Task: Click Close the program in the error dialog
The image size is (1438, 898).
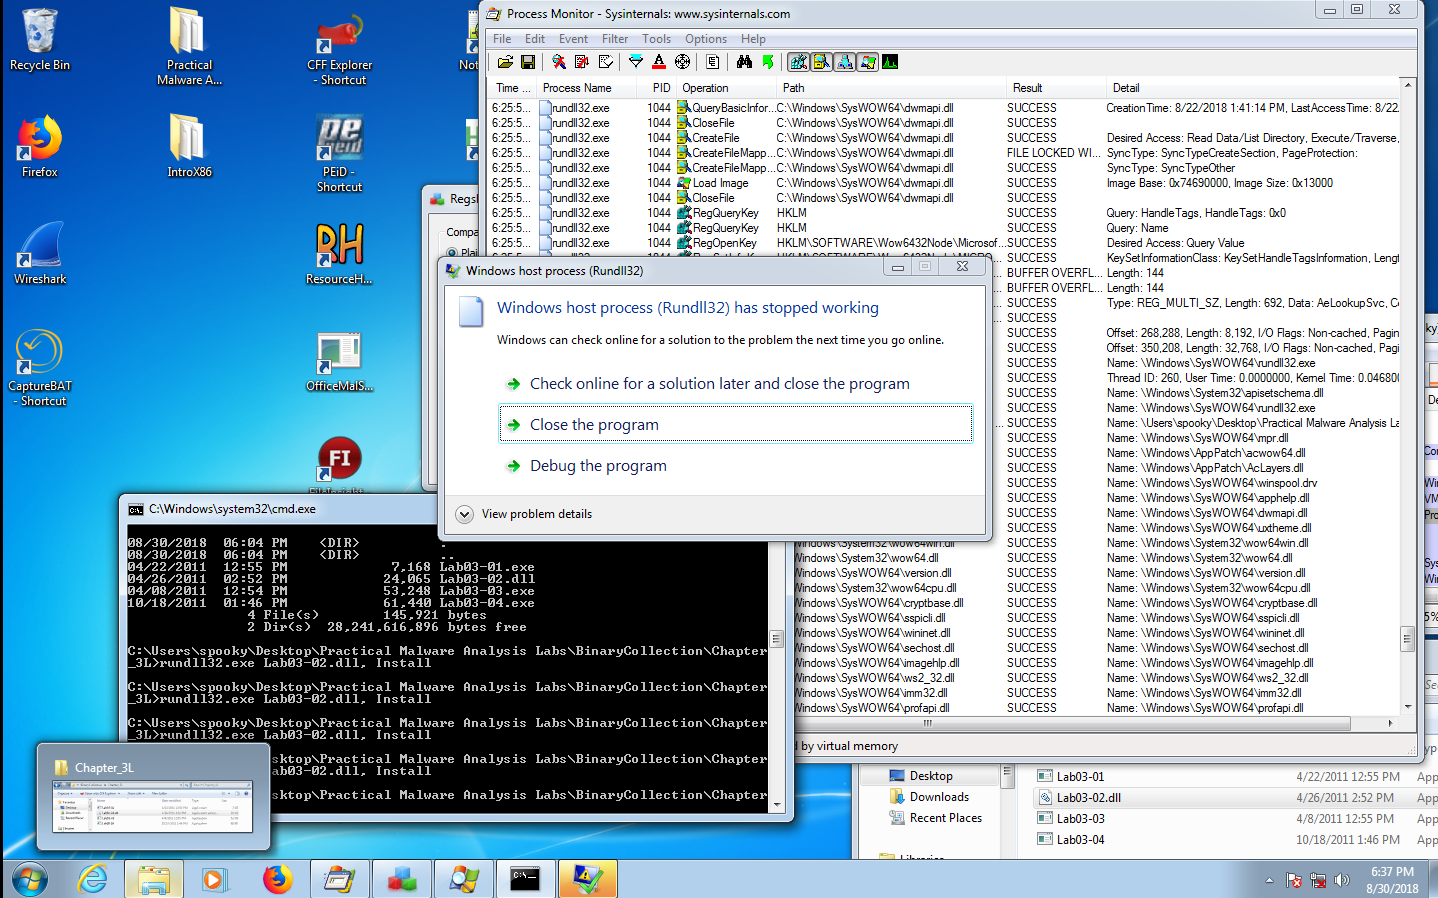Action: click(735, 424)
